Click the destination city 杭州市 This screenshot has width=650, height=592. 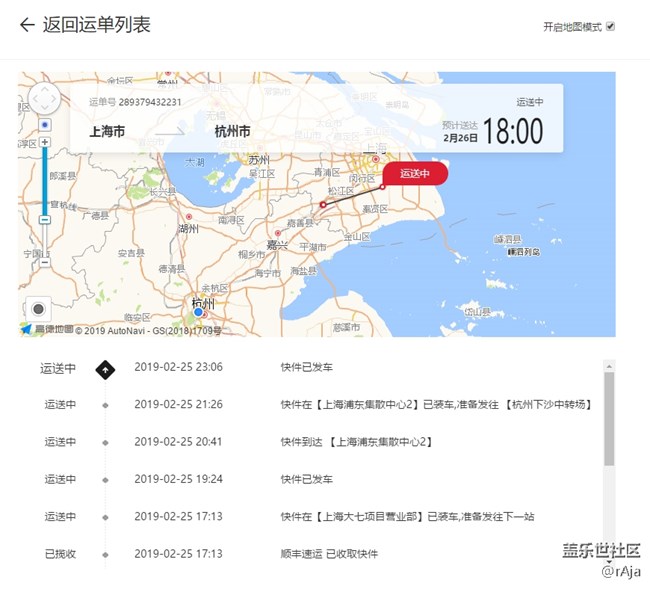[233, 132]
